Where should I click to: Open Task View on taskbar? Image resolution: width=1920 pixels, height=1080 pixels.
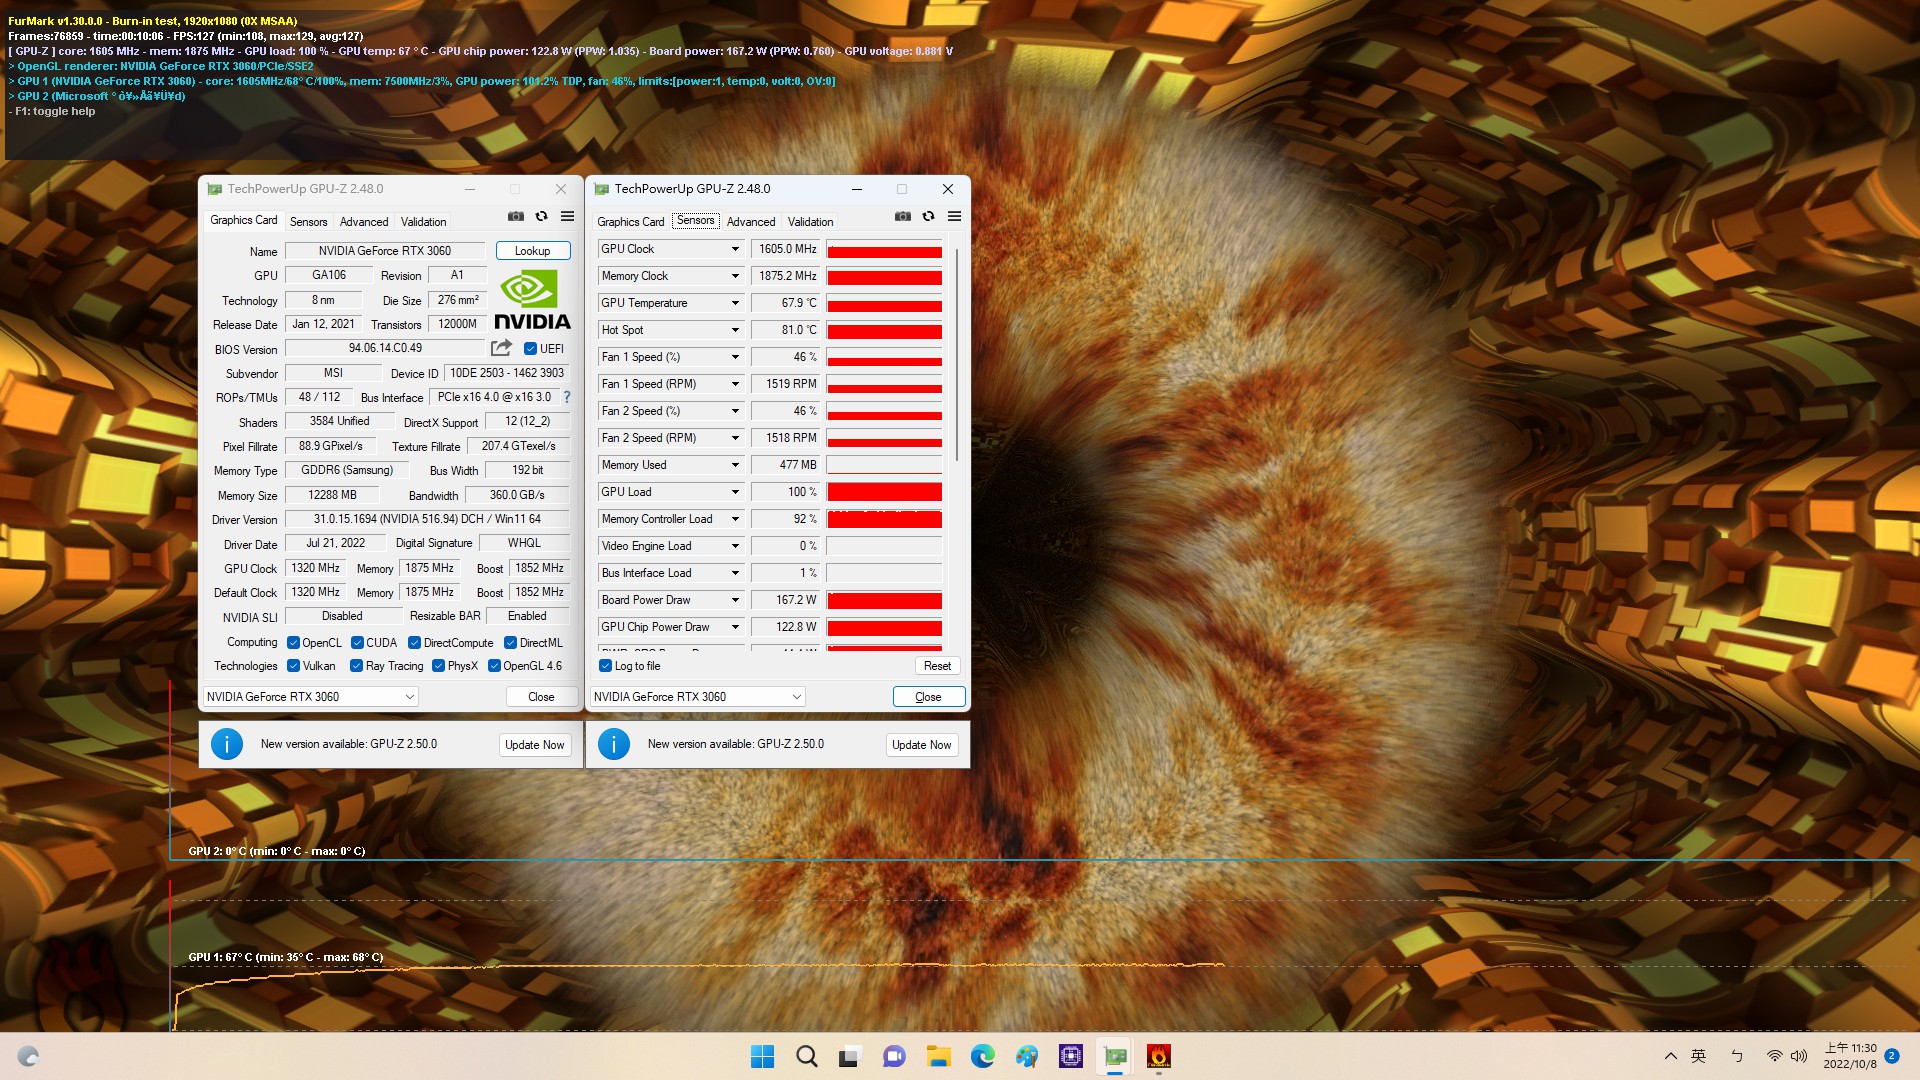point(849,1056)
